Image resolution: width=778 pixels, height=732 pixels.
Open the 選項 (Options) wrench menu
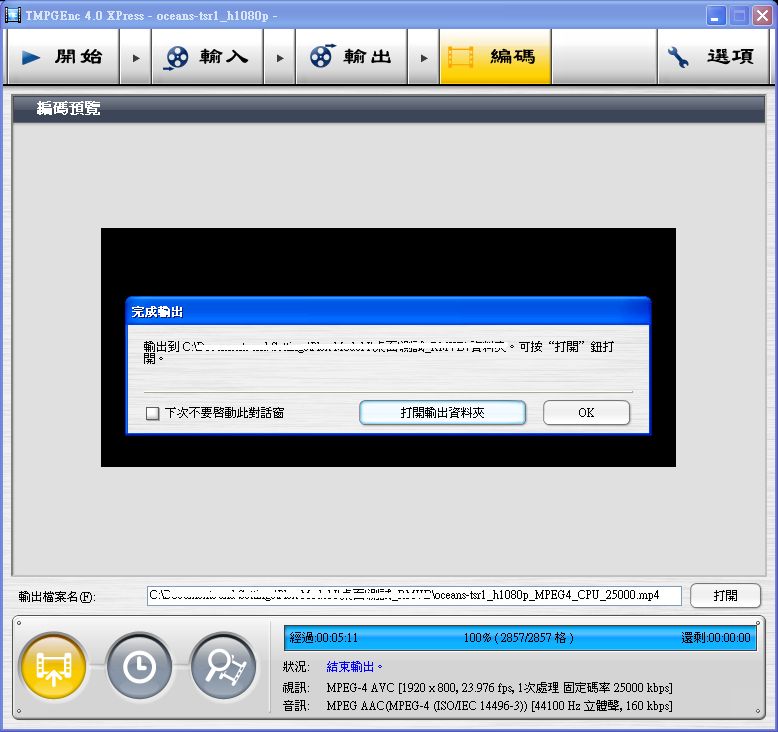pyautogui.click(x=713, y=57)
